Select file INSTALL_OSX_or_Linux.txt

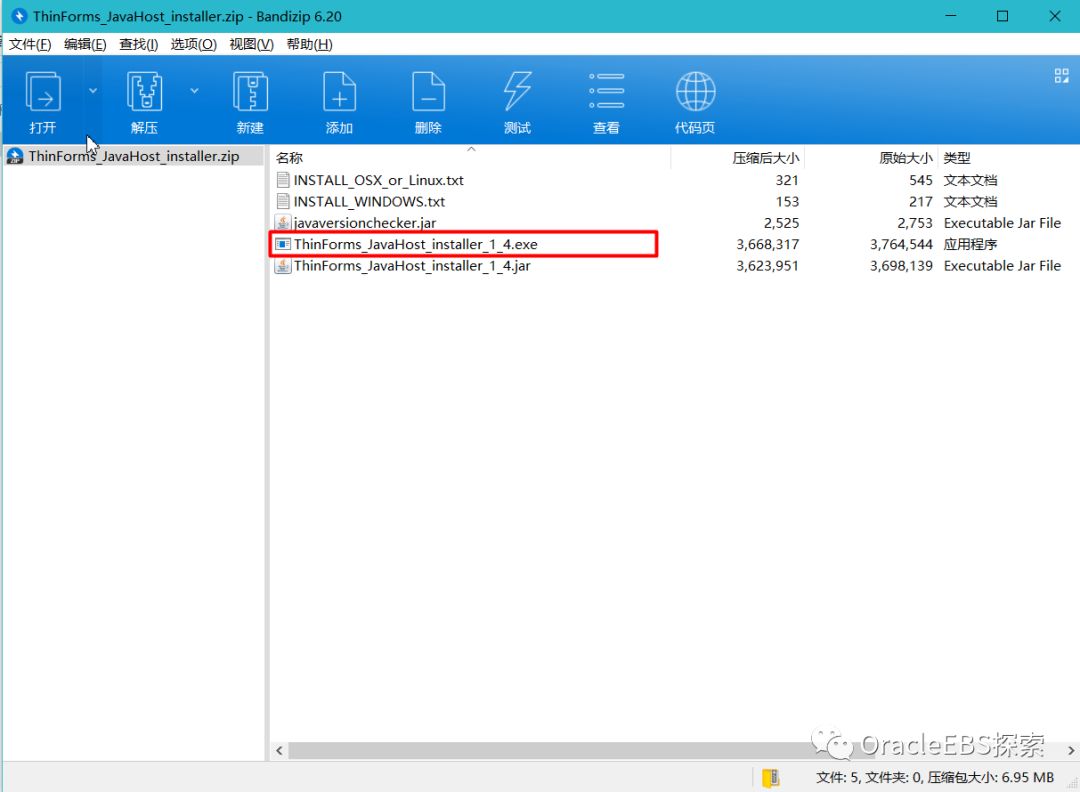pyautogui.click(x=378, y=180)
